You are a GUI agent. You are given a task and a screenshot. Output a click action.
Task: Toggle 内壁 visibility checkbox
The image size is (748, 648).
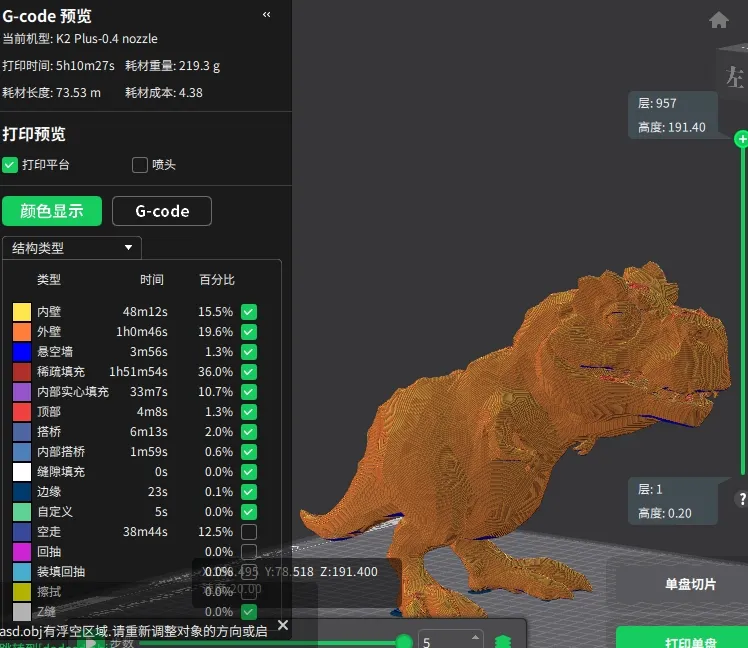click(x=249, y=312)
